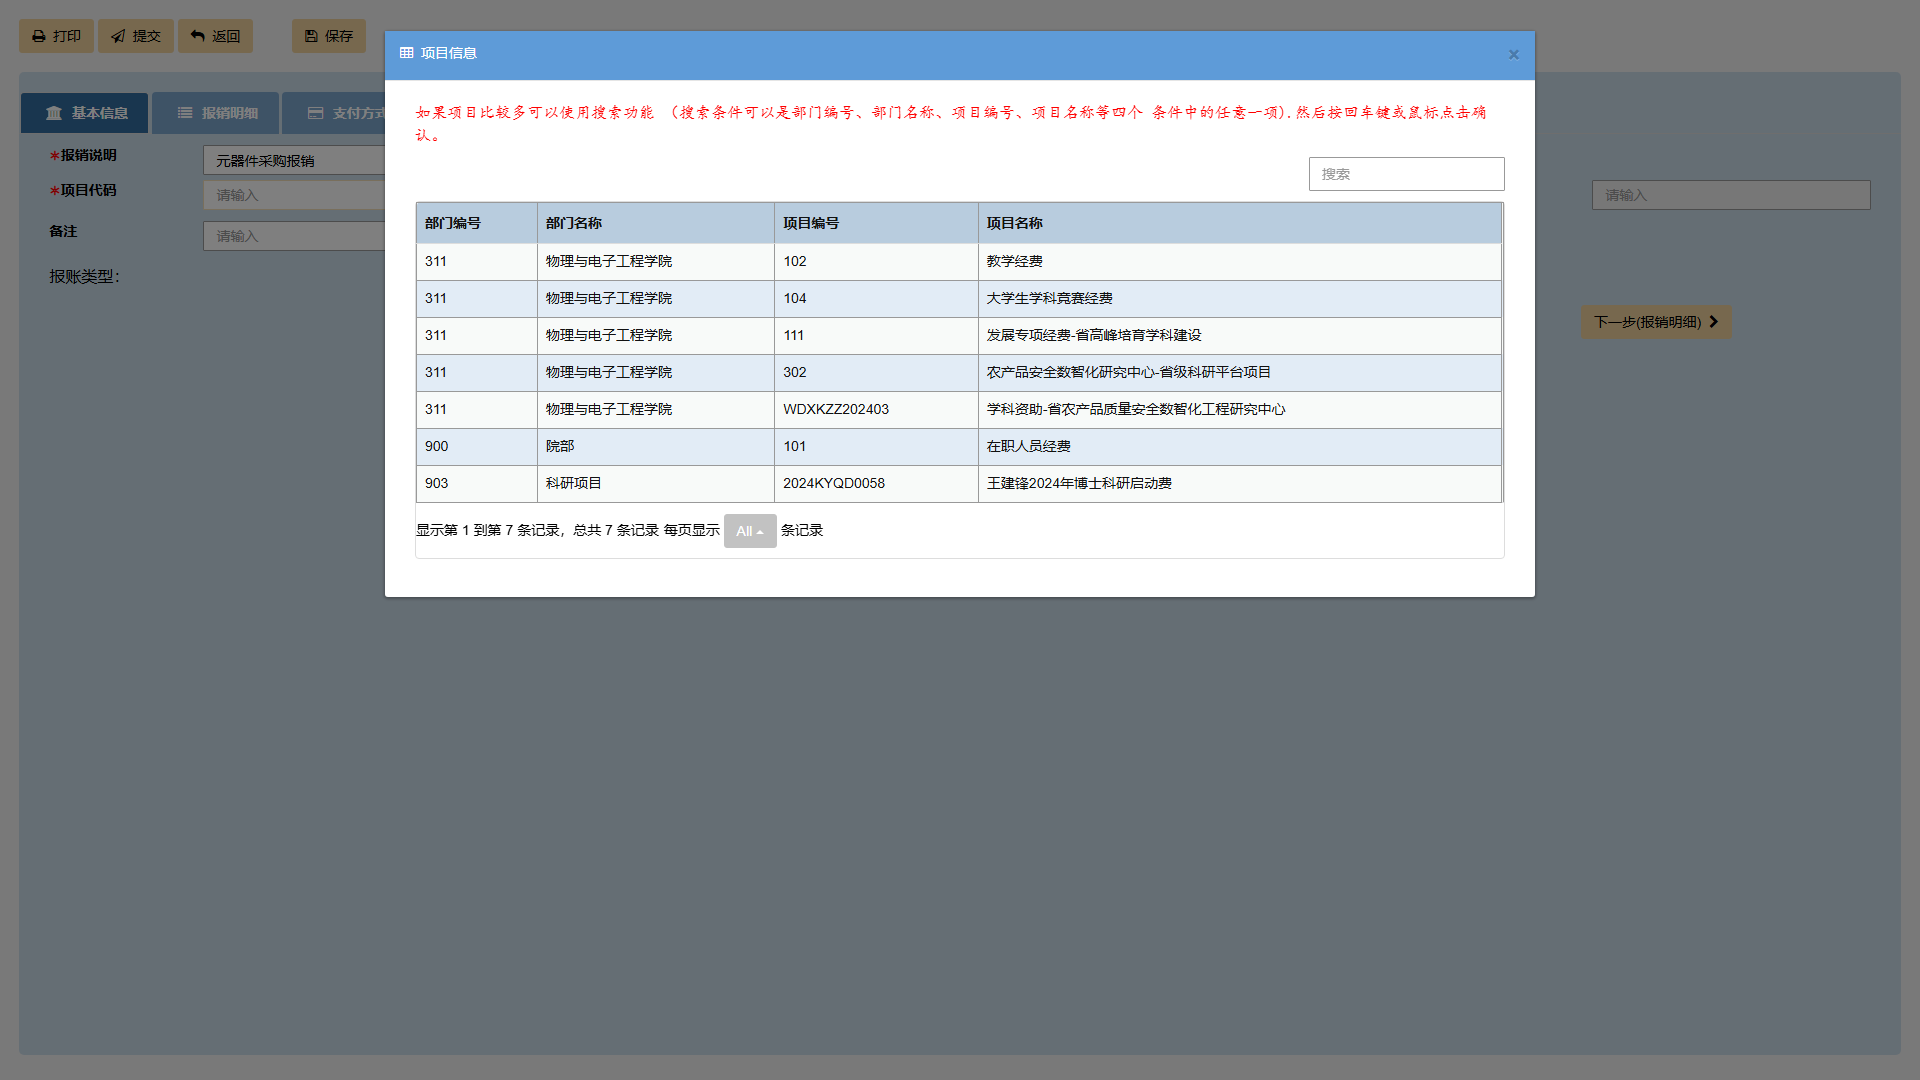1920x1080 pixels.
Task: Click the 项目代码 input field
Action: coord(294,195)
